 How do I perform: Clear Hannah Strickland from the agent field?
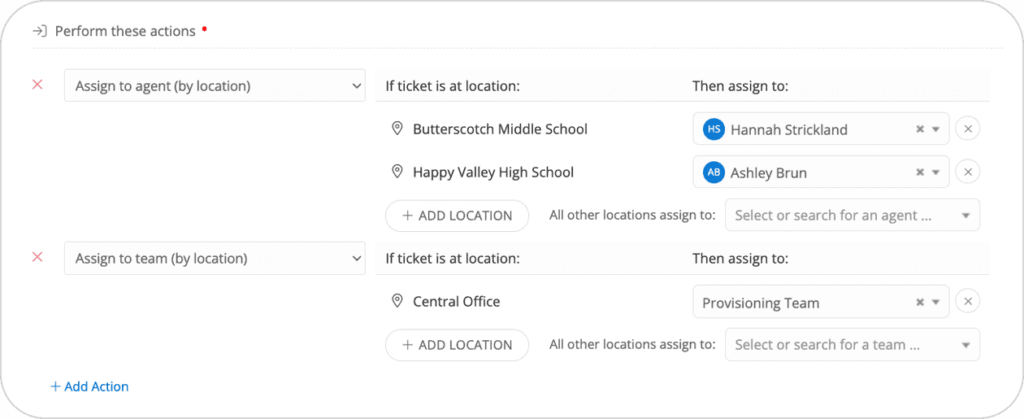pyautogui.click(x=920, y=129)
